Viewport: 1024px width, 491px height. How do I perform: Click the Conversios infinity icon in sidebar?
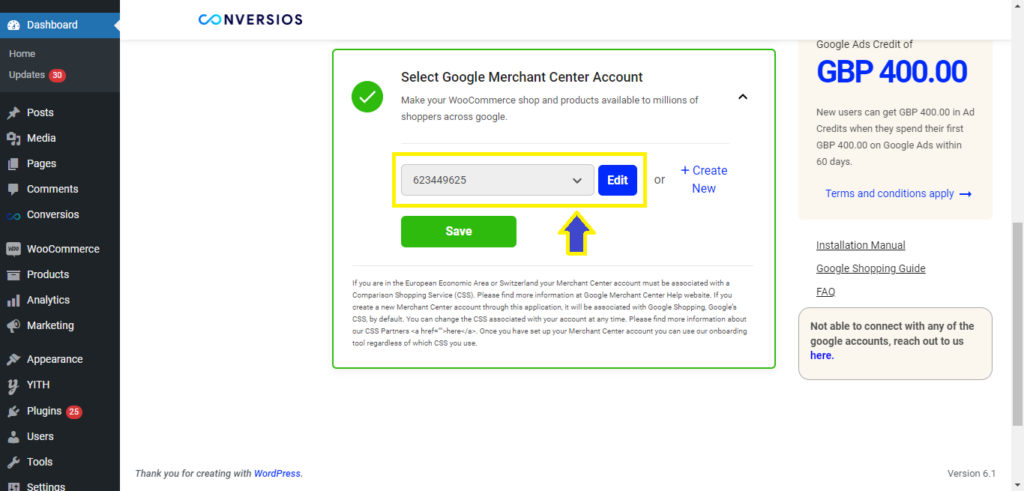pyautogui.click(x=13, y=215)
